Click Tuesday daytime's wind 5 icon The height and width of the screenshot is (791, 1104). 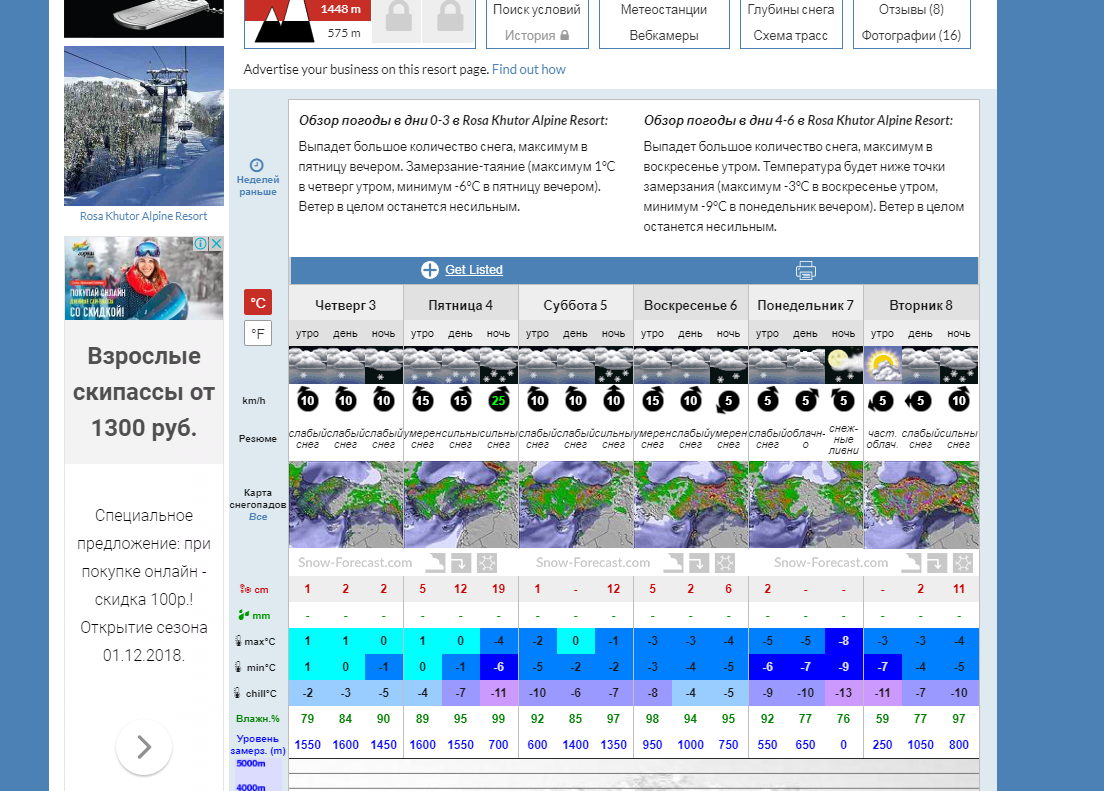[x=920, y=401]
